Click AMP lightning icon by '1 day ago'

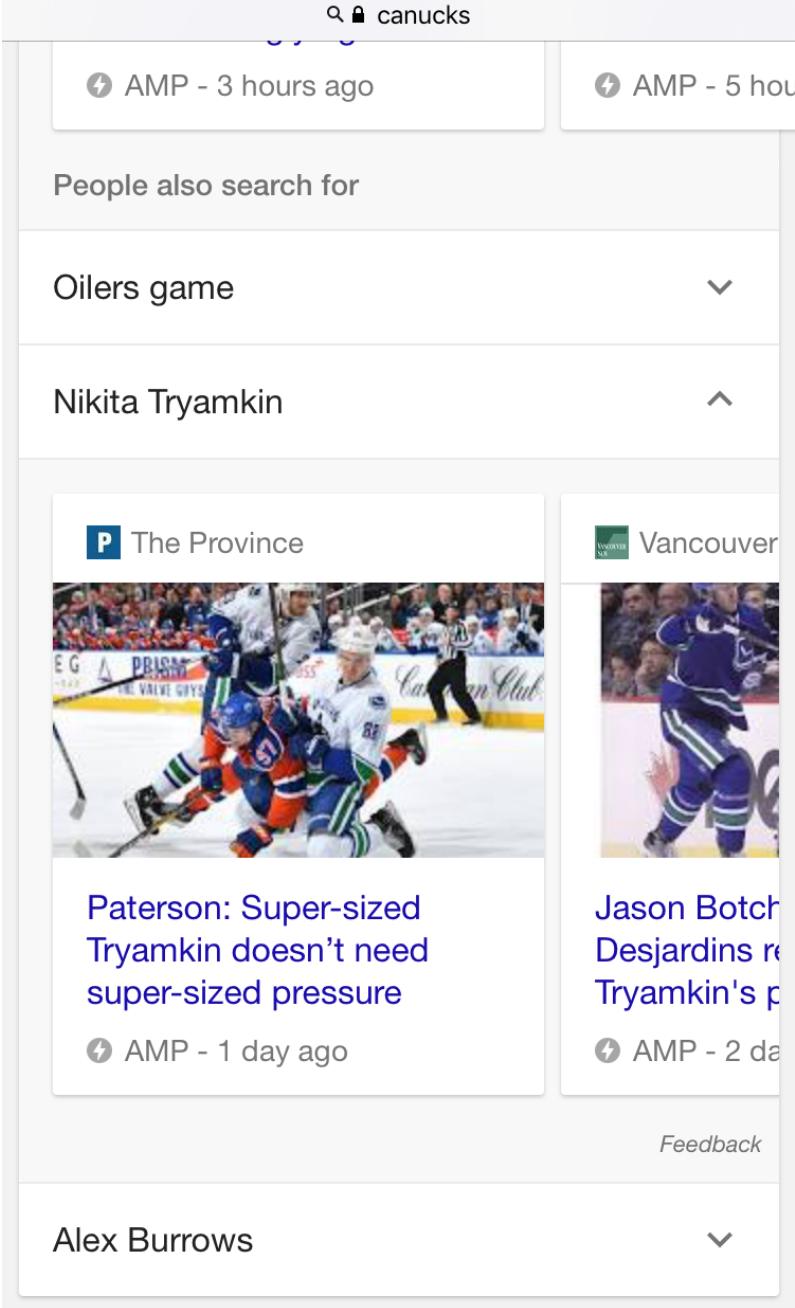(x=99, y=1051)
